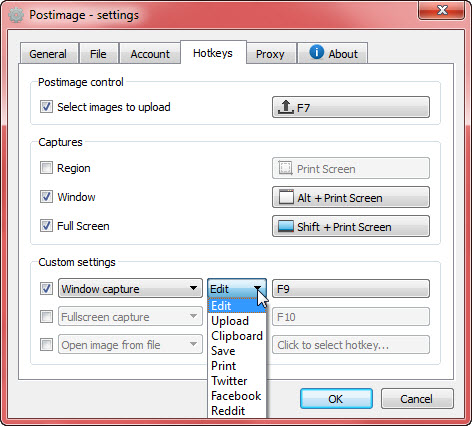Click the Postimage gear icon in title bar
The image size is (472, 426).
coord(16,15)
